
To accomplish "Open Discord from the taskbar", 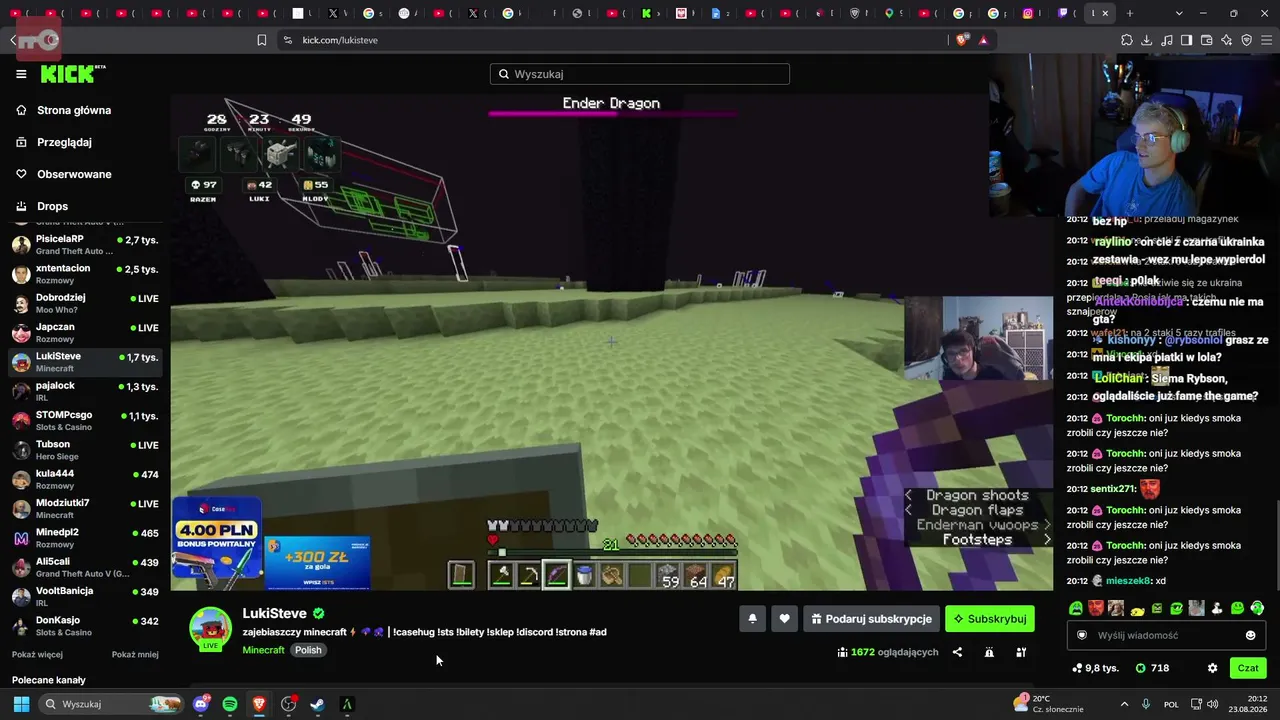I will point(201,704).
